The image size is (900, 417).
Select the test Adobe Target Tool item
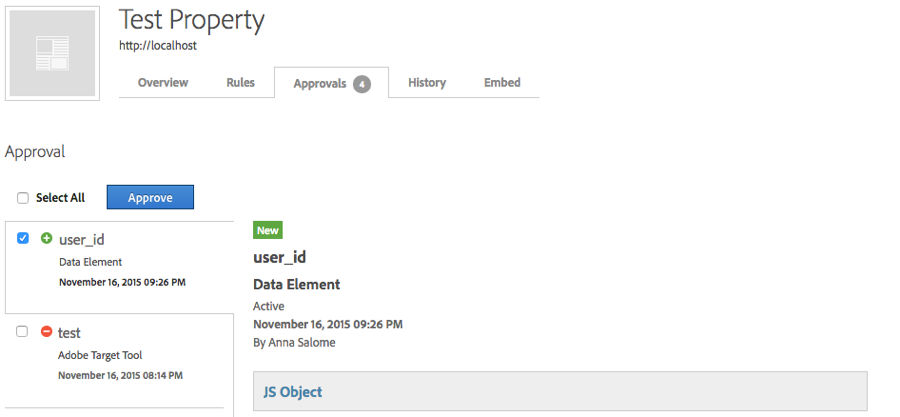point(119,360)
